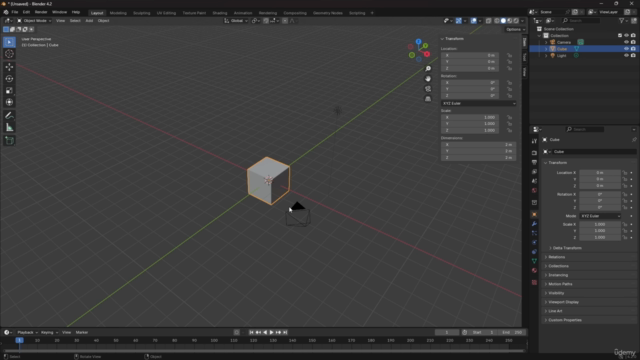Disable Cube in renders camera icon
The height and width of the screenshot is (360, 640).
tap(633, 49)
